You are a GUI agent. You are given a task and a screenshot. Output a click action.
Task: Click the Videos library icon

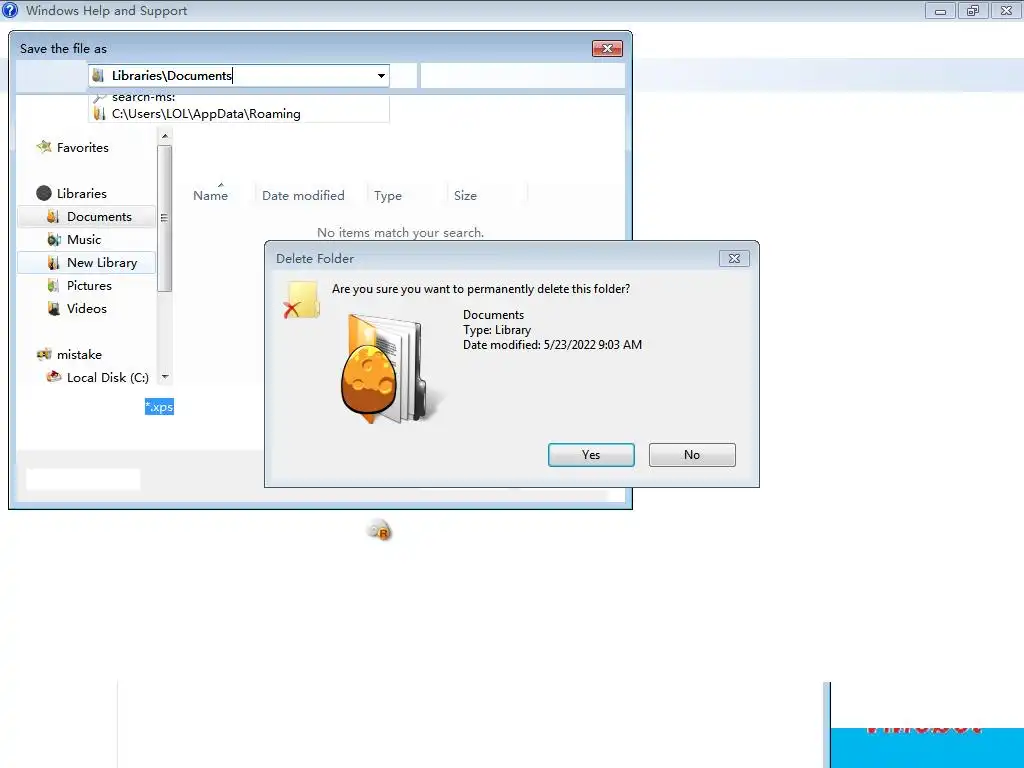pos(54,308)
